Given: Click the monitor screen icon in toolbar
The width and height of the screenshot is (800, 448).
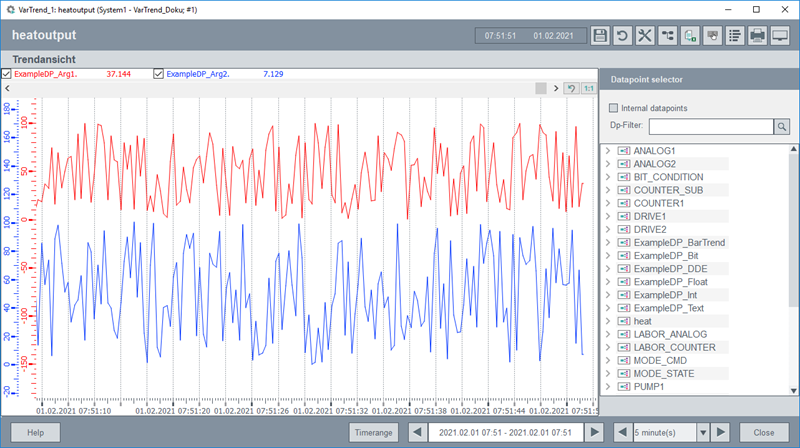Looking at the screenshot, I should click(781, 36).
